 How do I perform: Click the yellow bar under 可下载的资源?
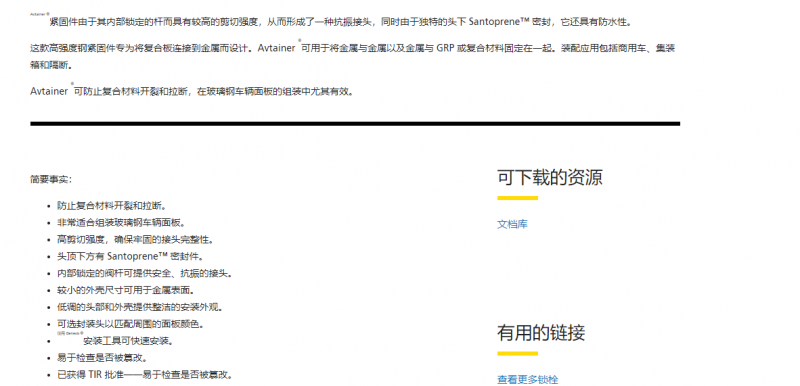pos(517,198)
